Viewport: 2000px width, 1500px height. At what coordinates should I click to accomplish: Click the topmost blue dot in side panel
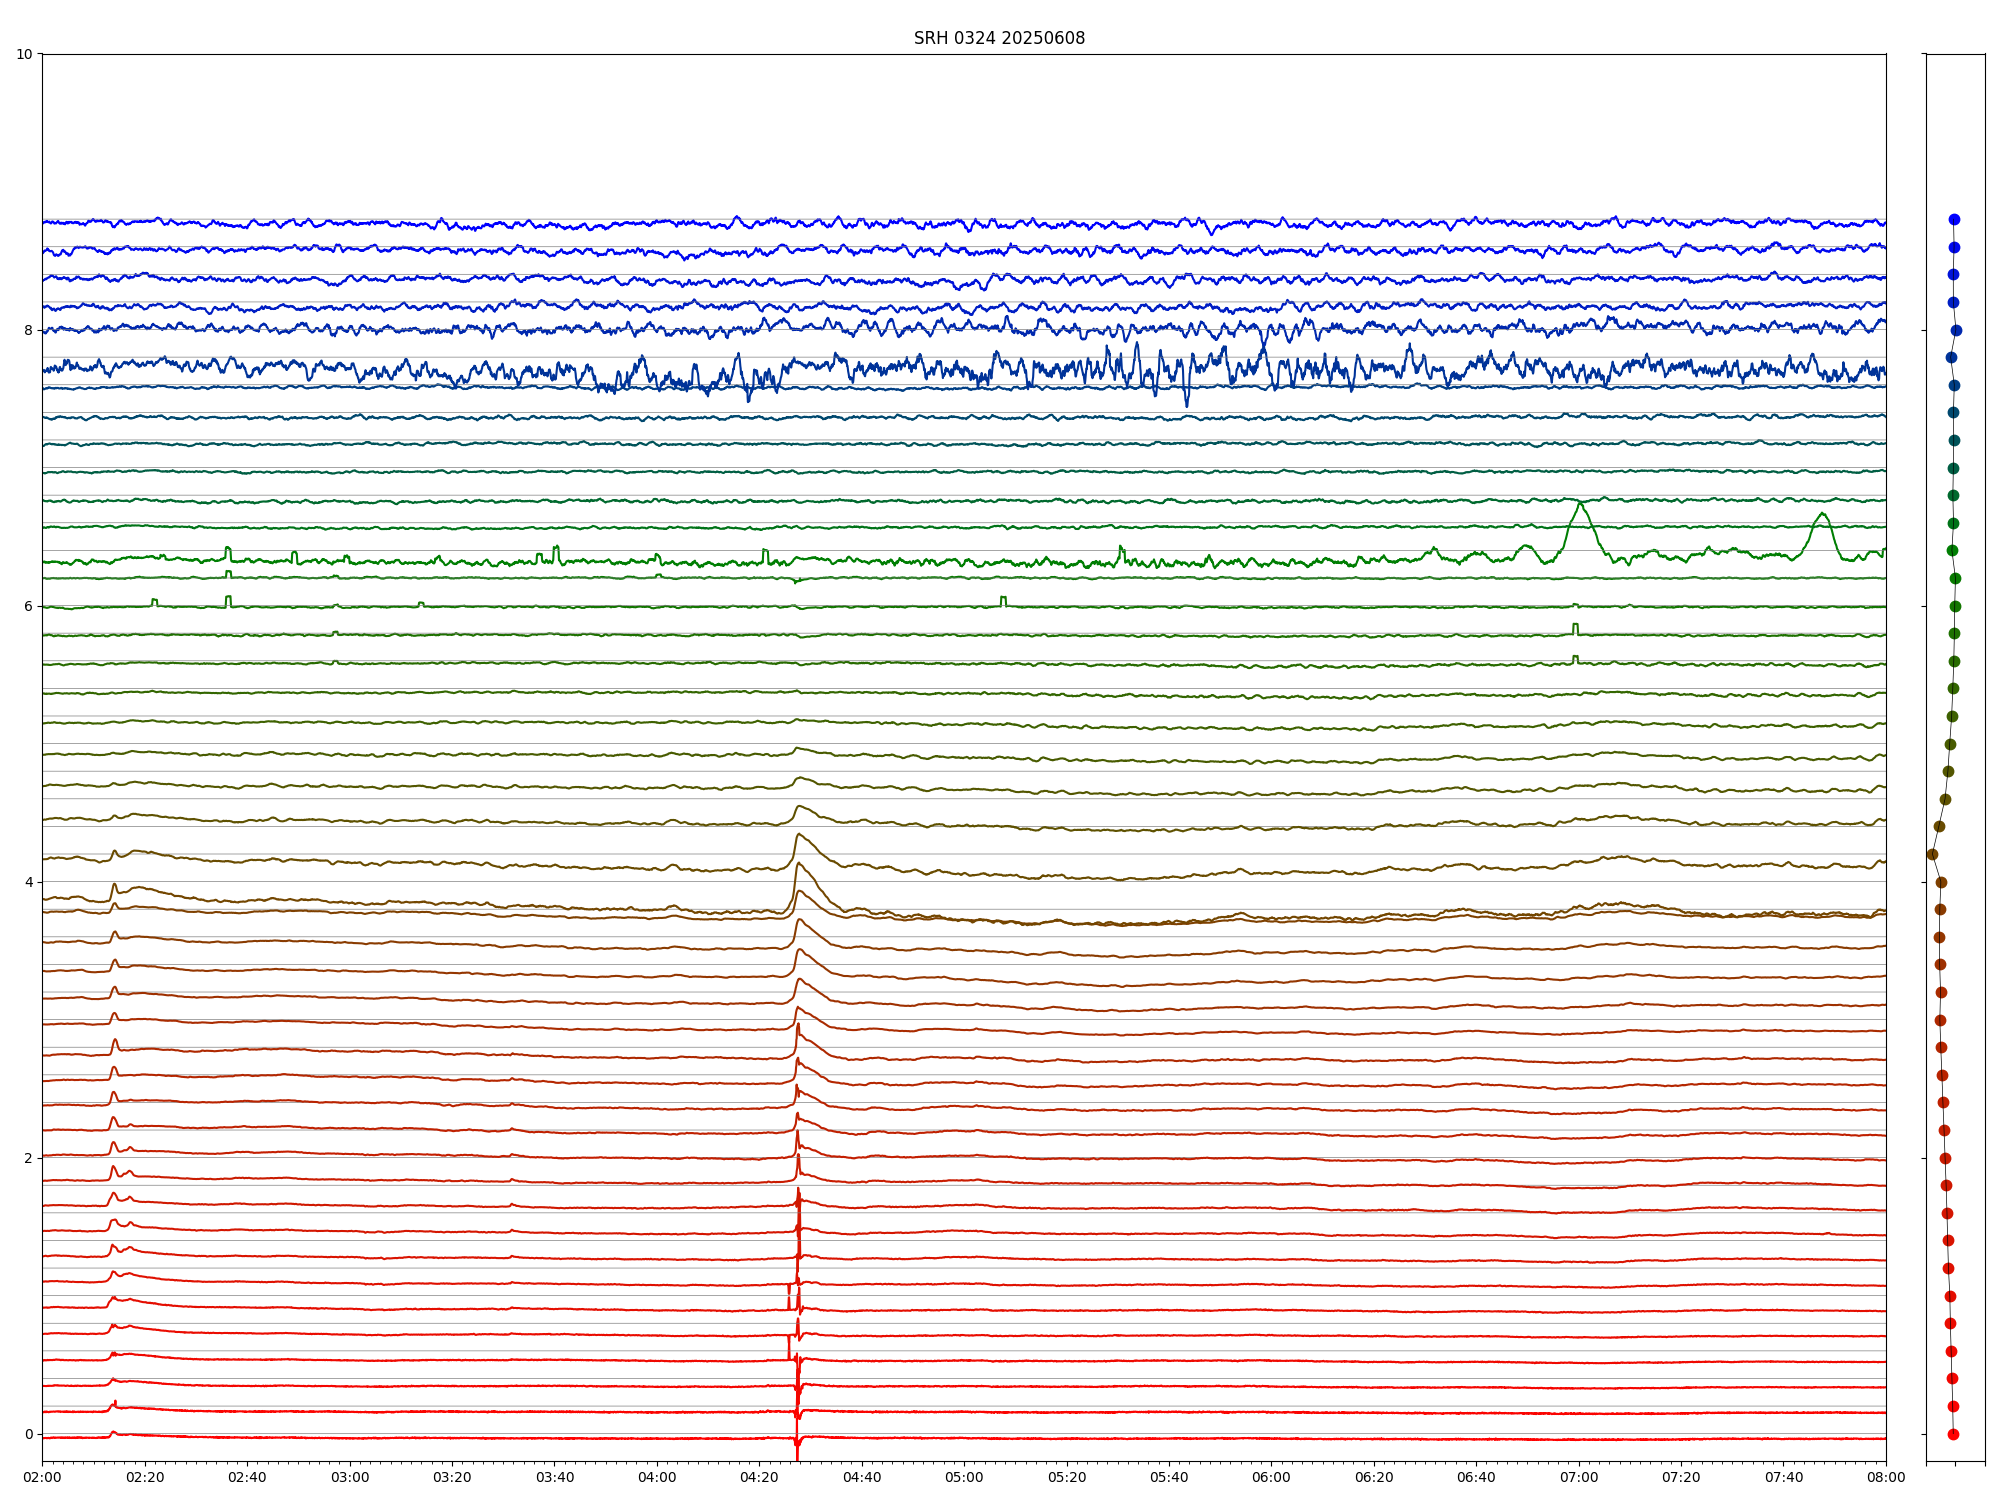tap(1954, 219)
